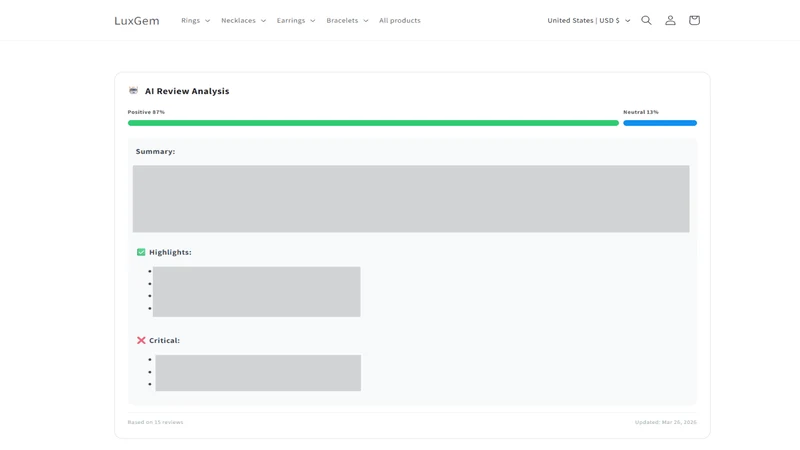Click the Summary: label
800x450 pixels.
click(x=156, y=152)
